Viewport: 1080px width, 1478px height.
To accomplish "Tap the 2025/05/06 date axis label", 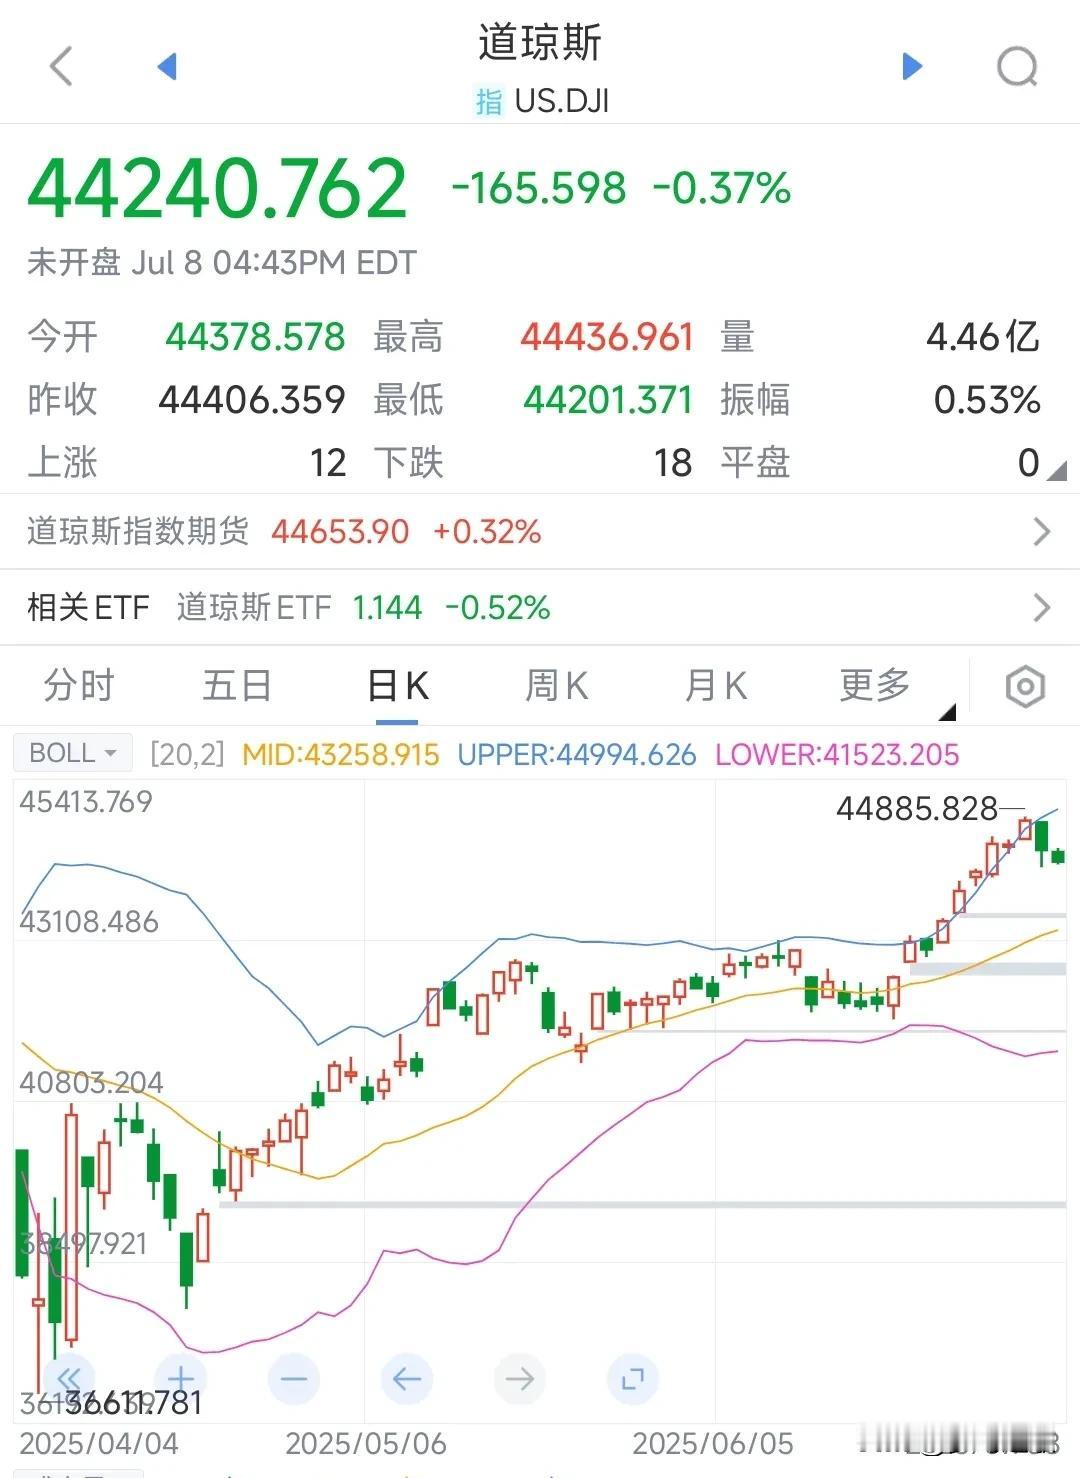I will (366, 1444).
